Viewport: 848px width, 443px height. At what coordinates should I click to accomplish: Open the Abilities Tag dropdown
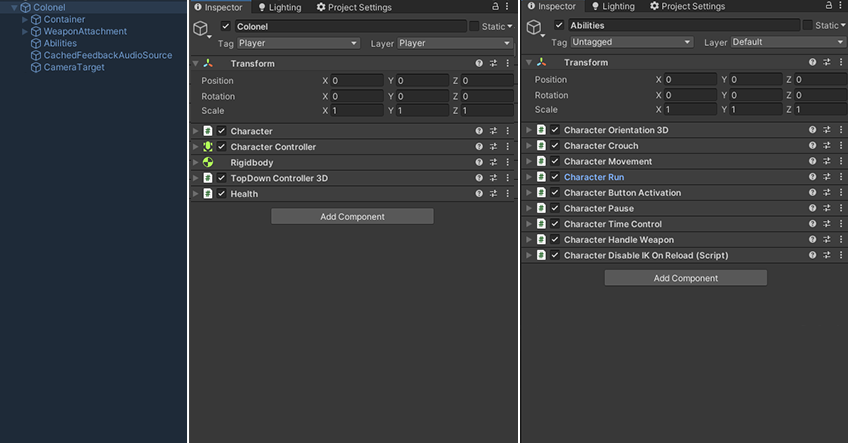632,42
